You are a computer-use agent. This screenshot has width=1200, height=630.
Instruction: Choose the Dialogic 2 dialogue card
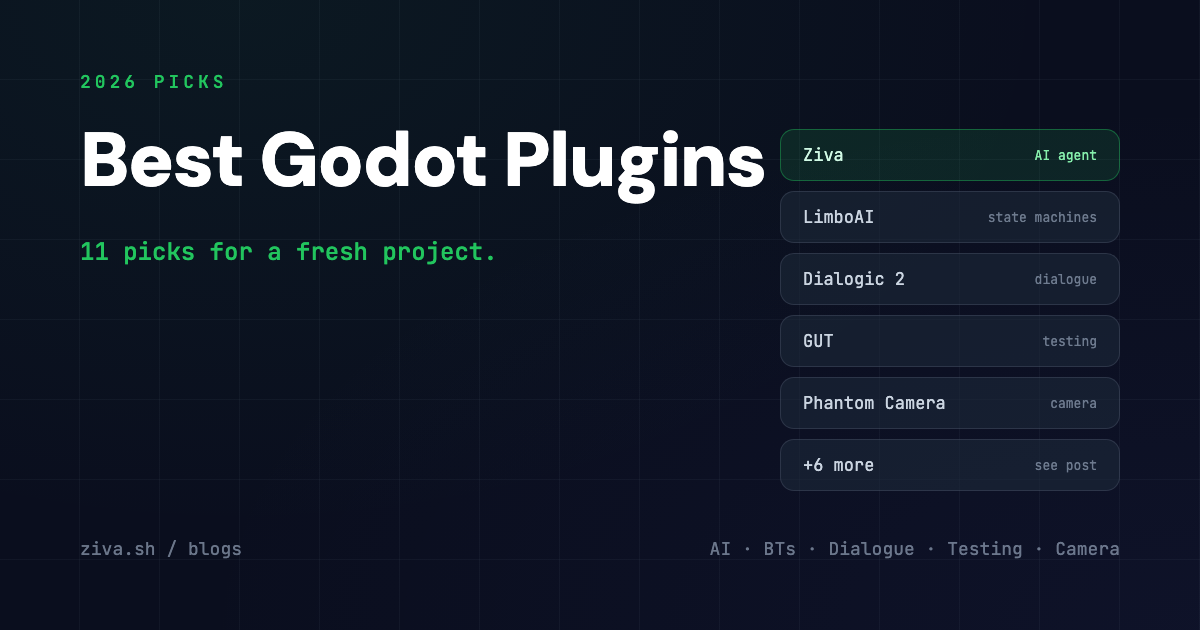coord(949,279)
